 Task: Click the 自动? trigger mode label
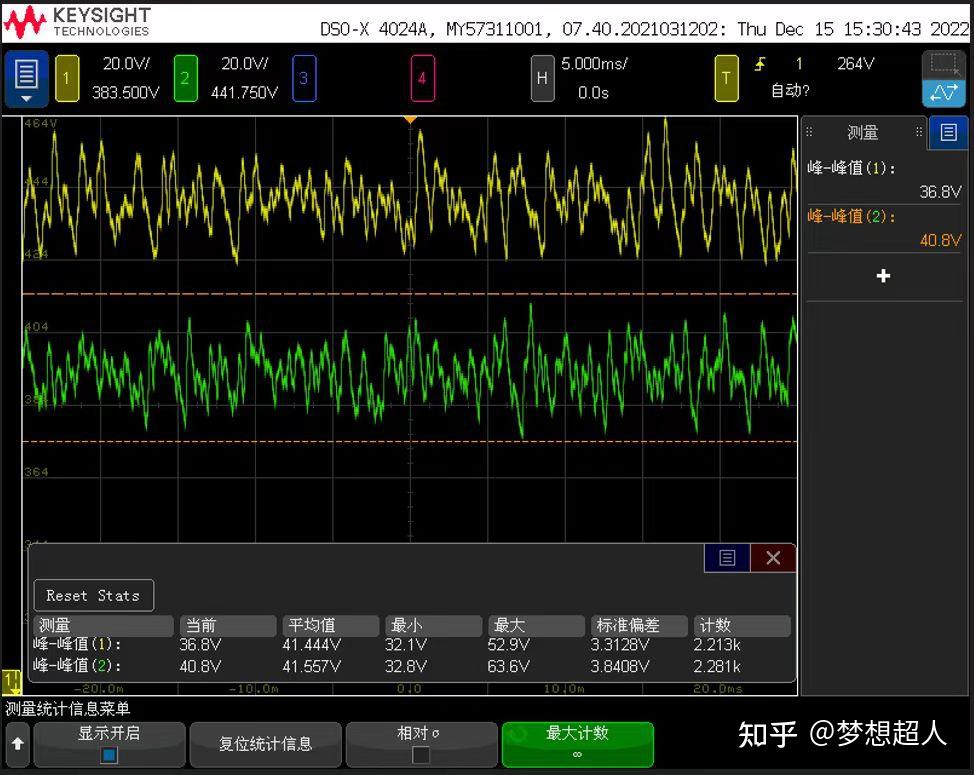[x=790, y=91]
